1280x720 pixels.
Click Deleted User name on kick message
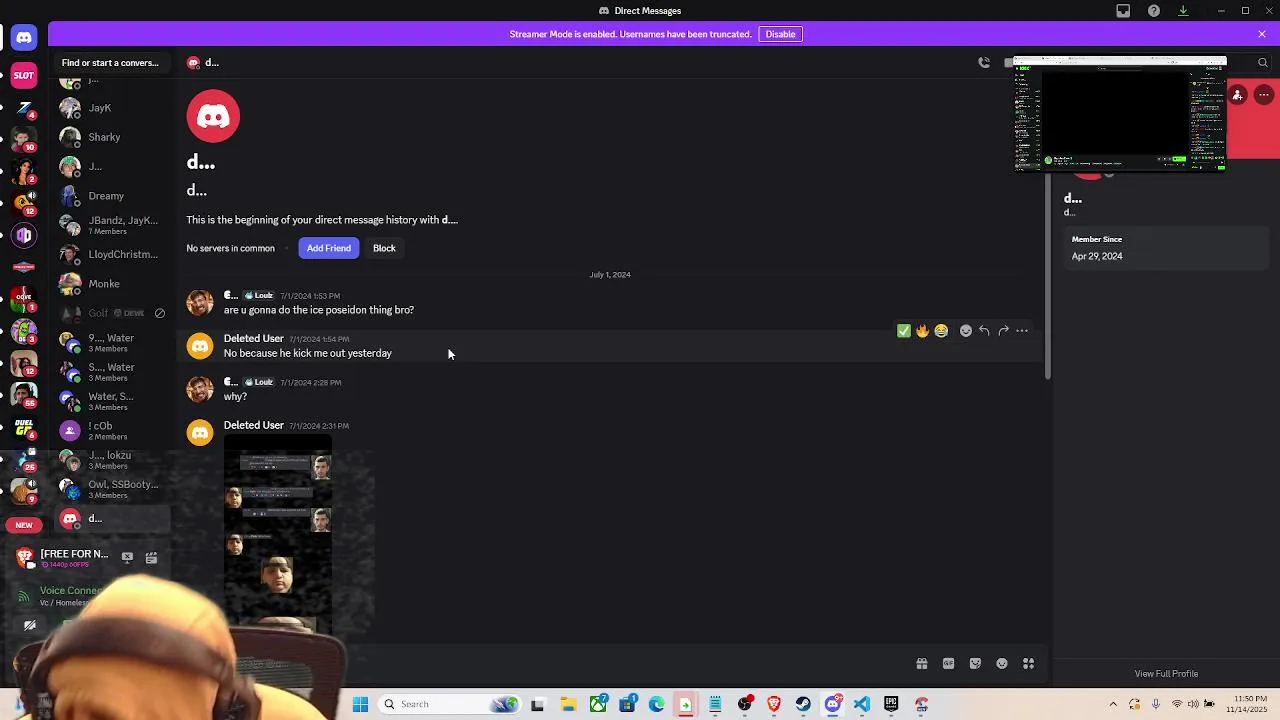click(x=253, y=339)
